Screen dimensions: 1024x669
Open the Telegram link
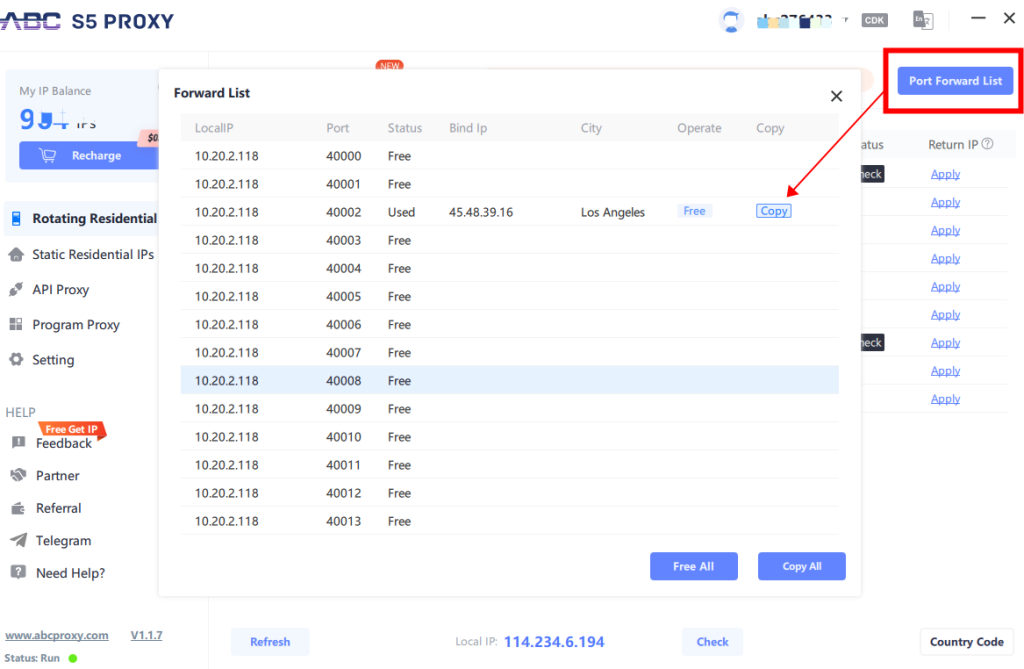[x=63, y=541]
